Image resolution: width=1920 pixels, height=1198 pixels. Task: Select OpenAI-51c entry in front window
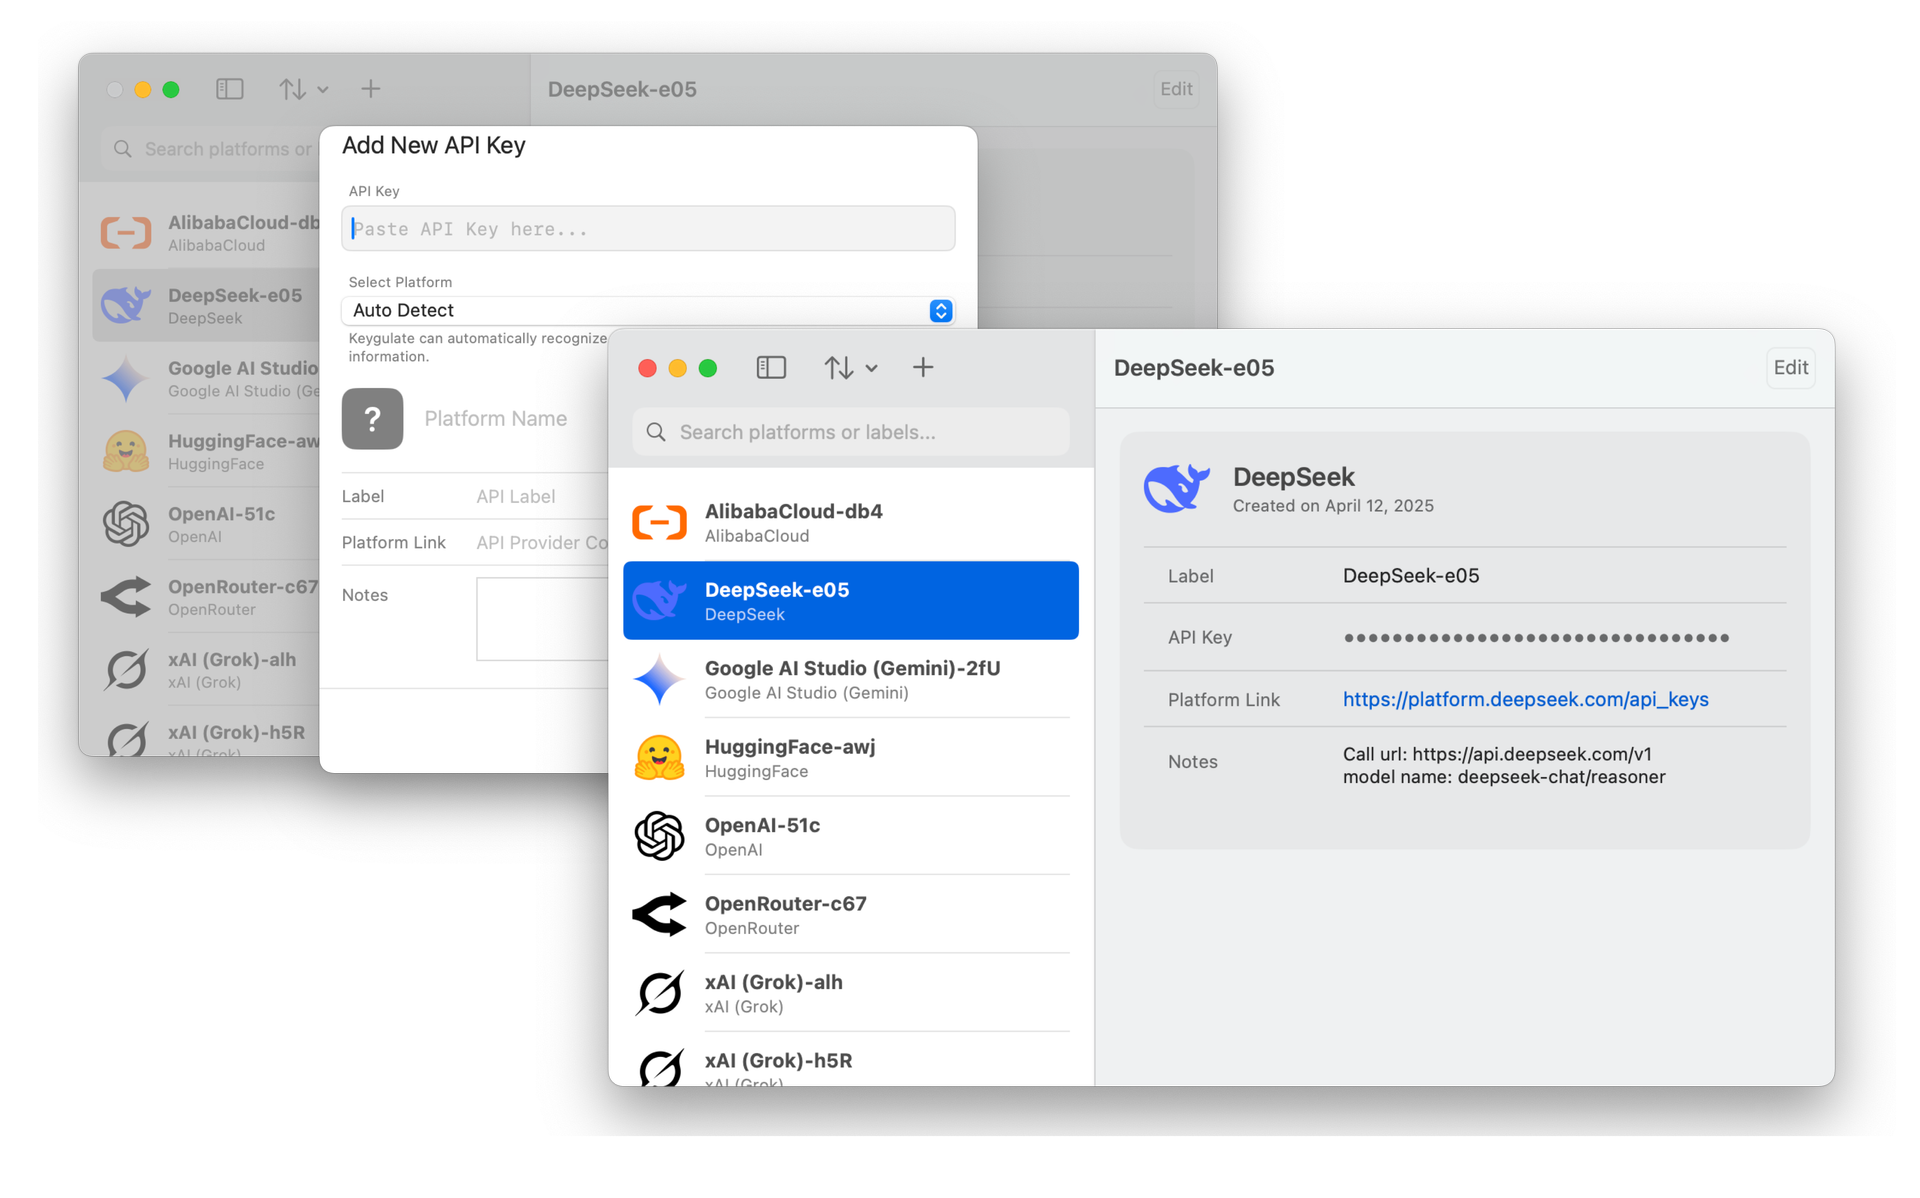851,836
